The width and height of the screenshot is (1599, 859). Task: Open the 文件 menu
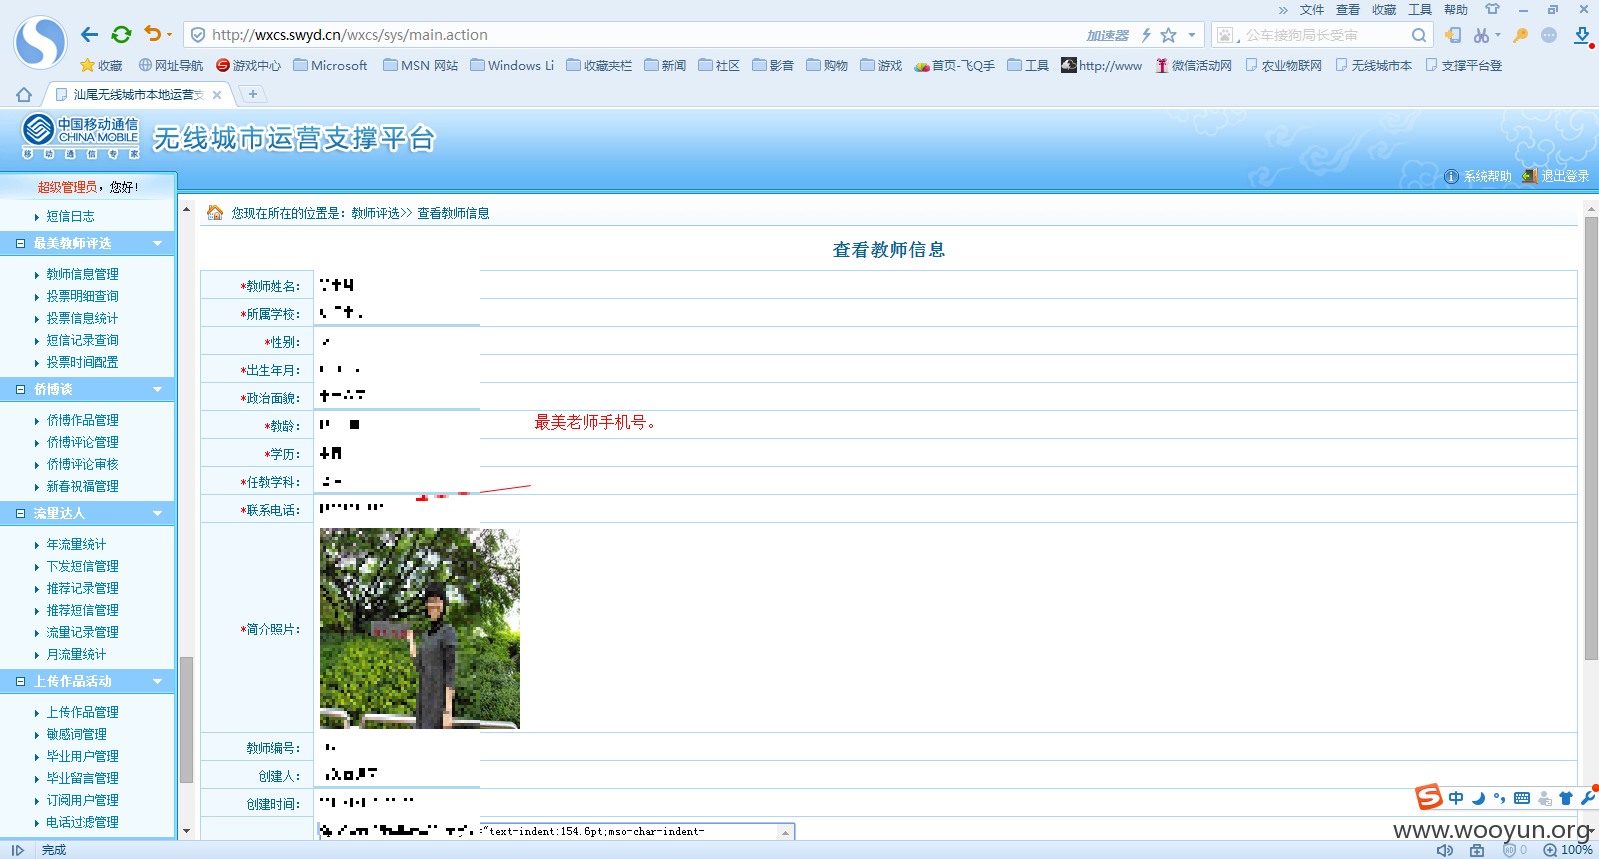coord(1312,9)
